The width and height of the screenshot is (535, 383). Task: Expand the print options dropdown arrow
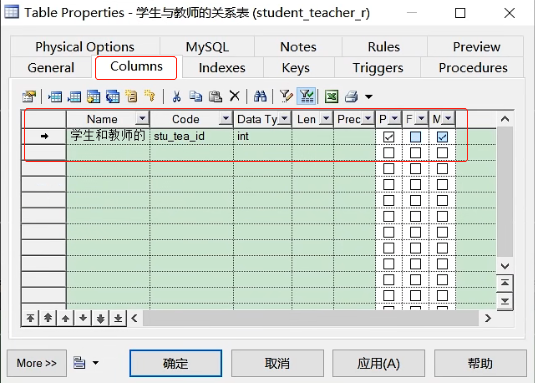pos(368,97)
